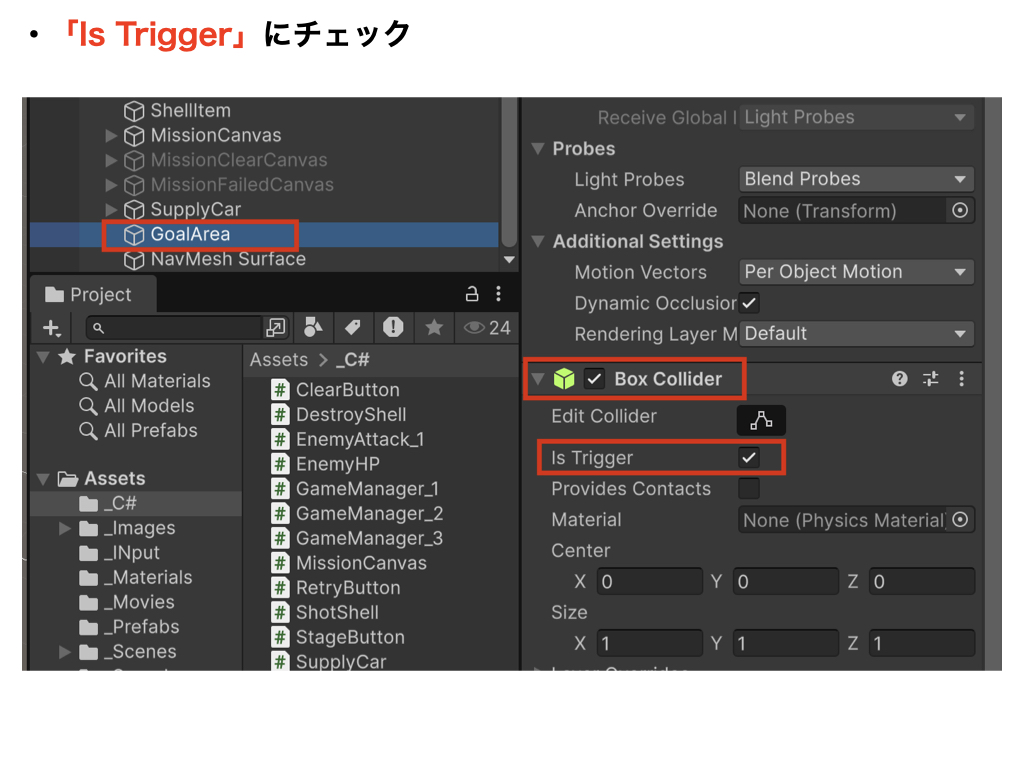Open the Motion Vectors dropdown
1024x768 pixels.
855,272
